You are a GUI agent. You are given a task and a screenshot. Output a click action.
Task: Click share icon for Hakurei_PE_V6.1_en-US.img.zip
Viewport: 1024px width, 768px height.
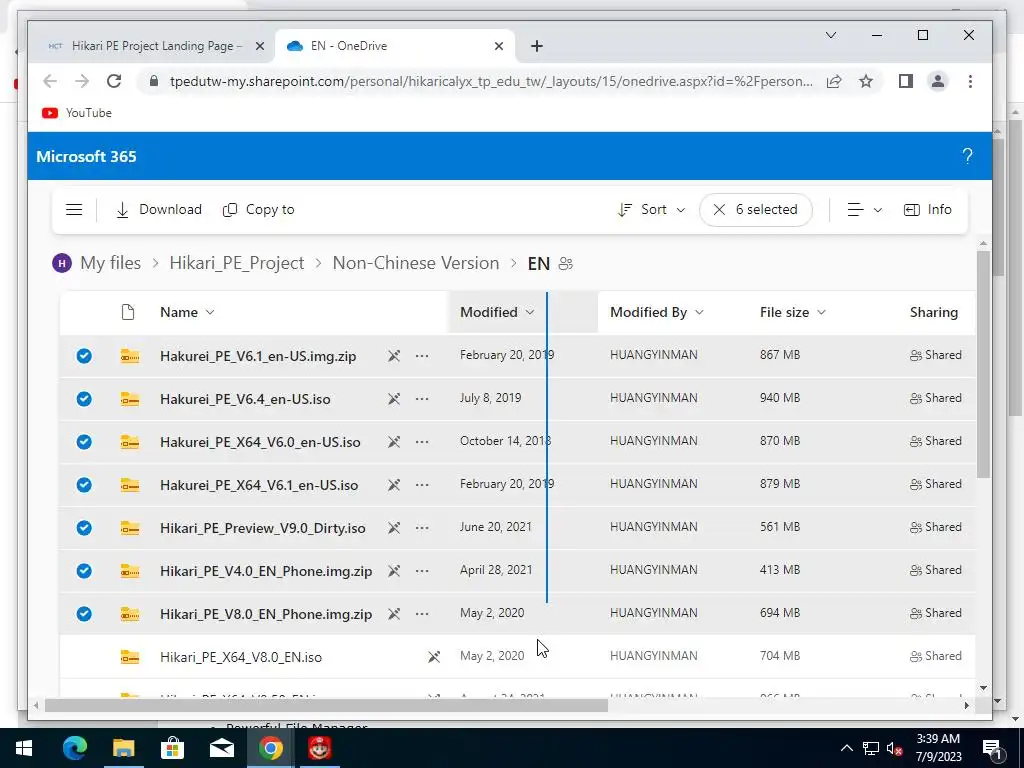pyautogui.click(x=394, y=356)
